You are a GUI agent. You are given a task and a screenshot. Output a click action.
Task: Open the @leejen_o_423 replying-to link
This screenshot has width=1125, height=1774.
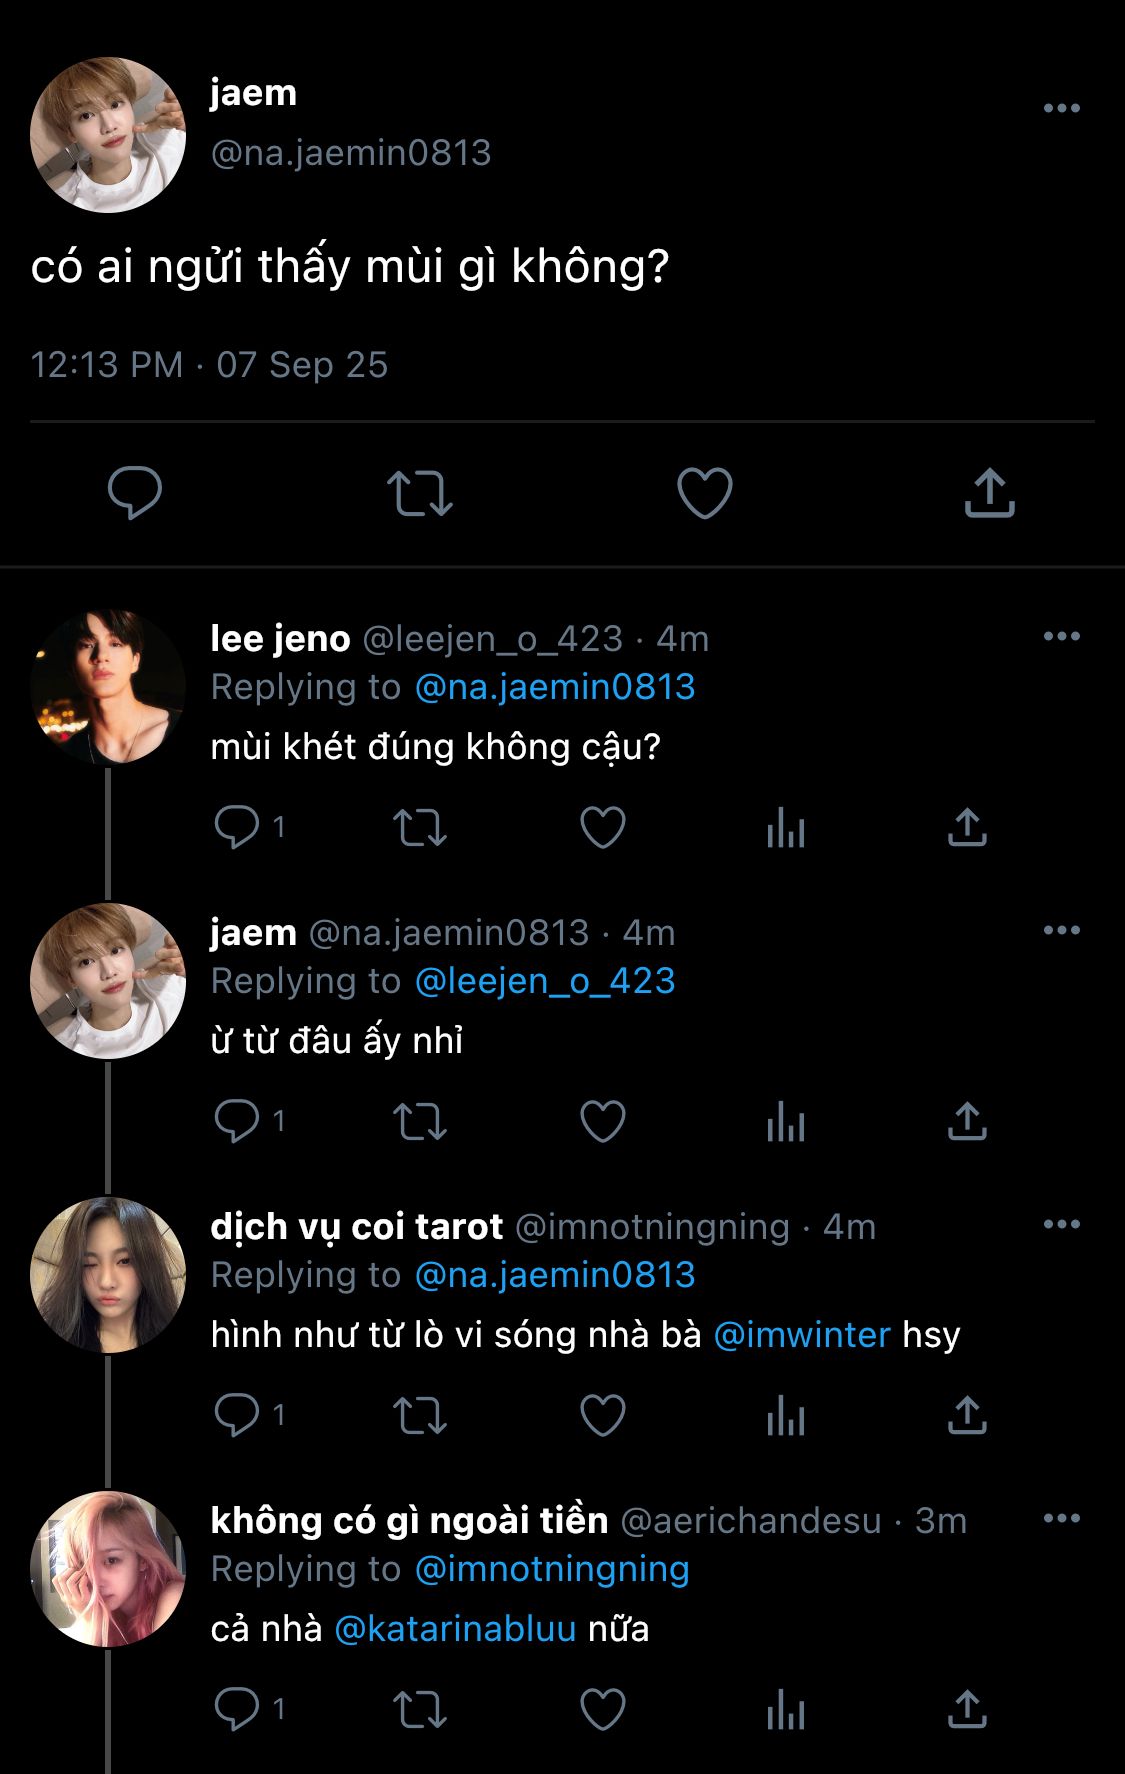(x=545, y=981)
